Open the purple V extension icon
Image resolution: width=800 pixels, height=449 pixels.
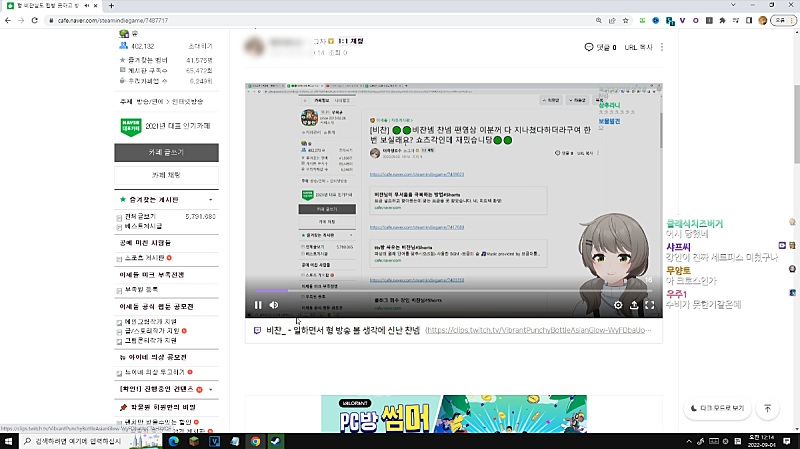682,20
